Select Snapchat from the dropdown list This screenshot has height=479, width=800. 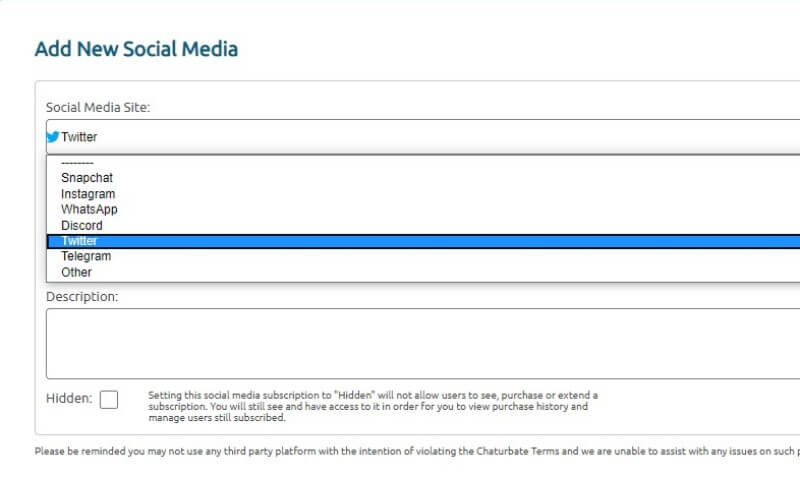click(423, 178)
